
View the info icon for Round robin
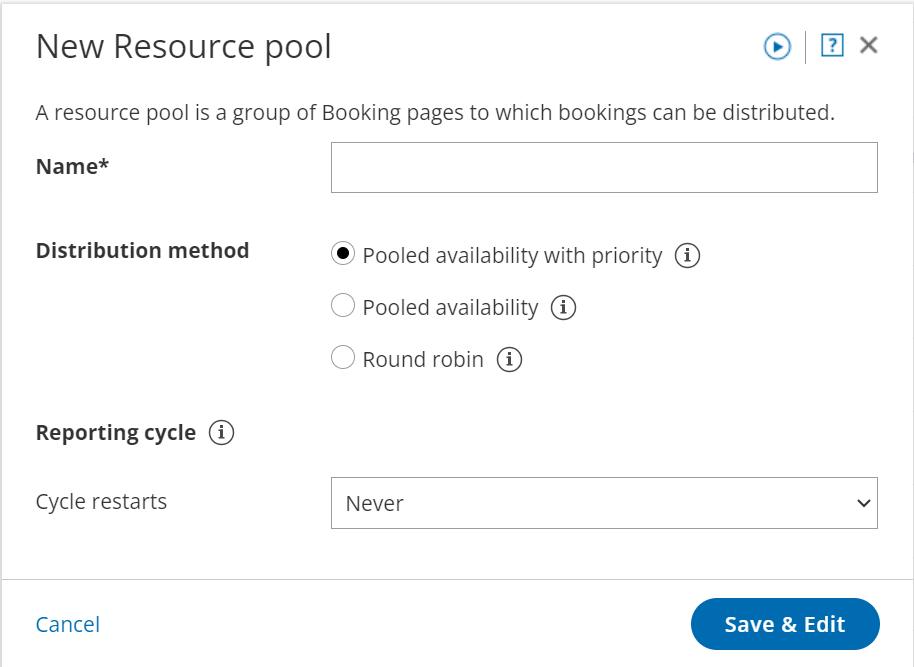click(510, 359)
